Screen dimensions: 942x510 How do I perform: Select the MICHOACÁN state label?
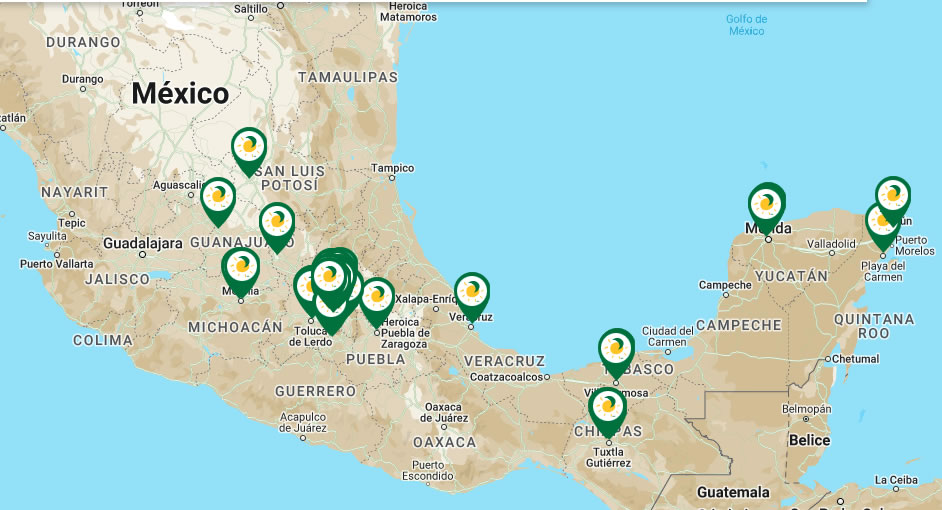click(x=236, y=327)
